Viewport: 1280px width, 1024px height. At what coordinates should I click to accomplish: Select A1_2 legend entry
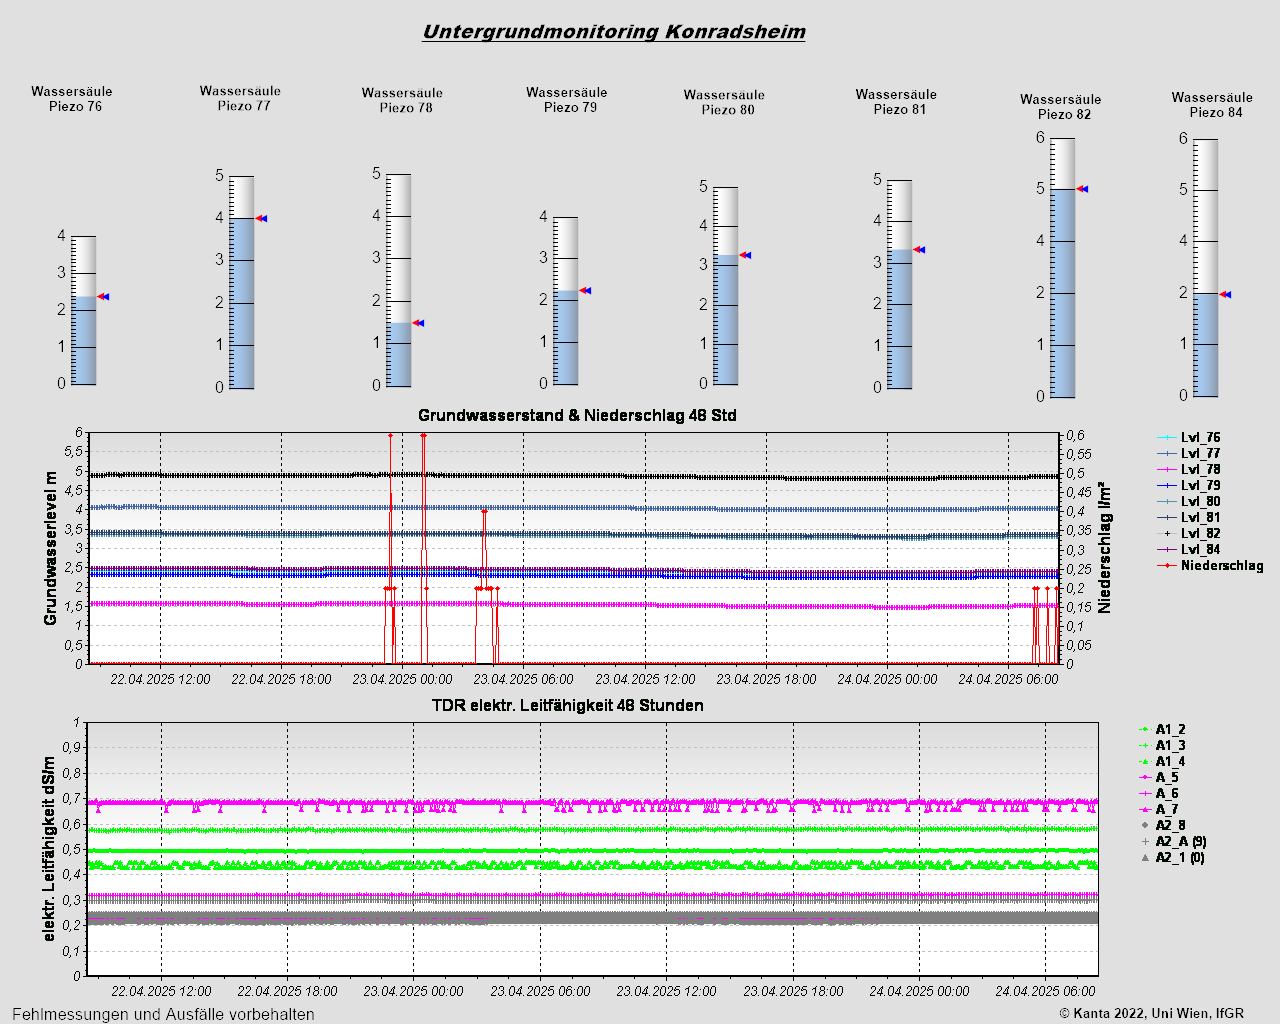(x=1162, y=730)
